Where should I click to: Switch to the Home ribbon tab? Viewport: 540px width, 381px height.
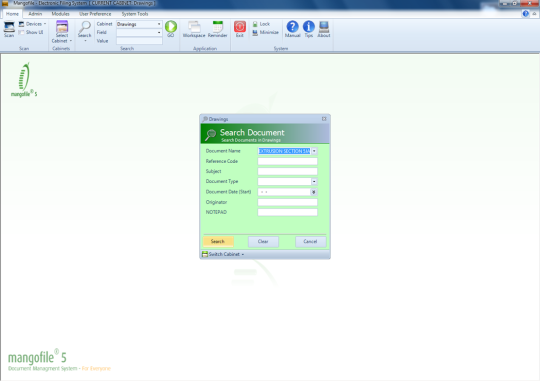point(12,14)
